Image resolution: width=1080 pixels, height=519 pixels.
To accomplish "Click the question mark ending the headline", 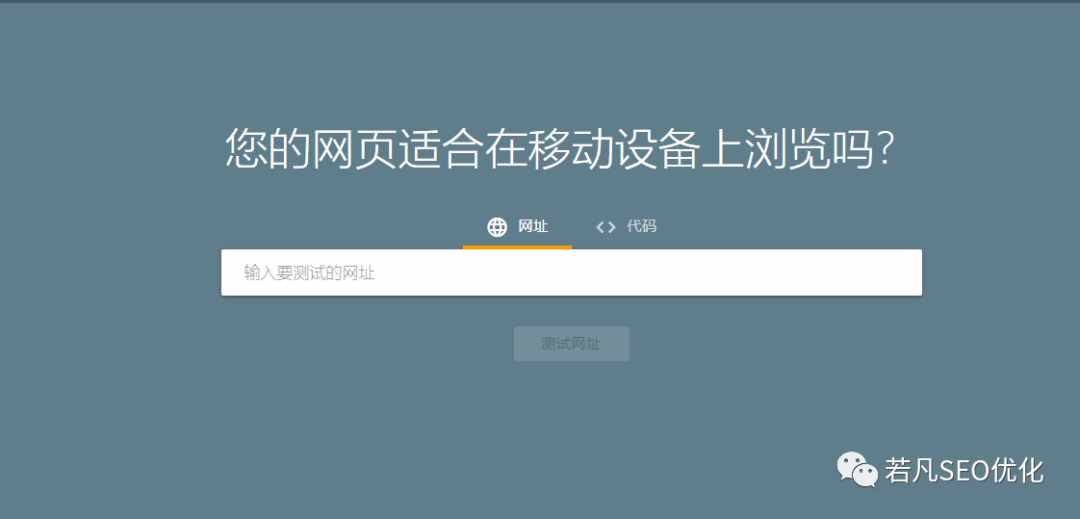I will point(885,149).
